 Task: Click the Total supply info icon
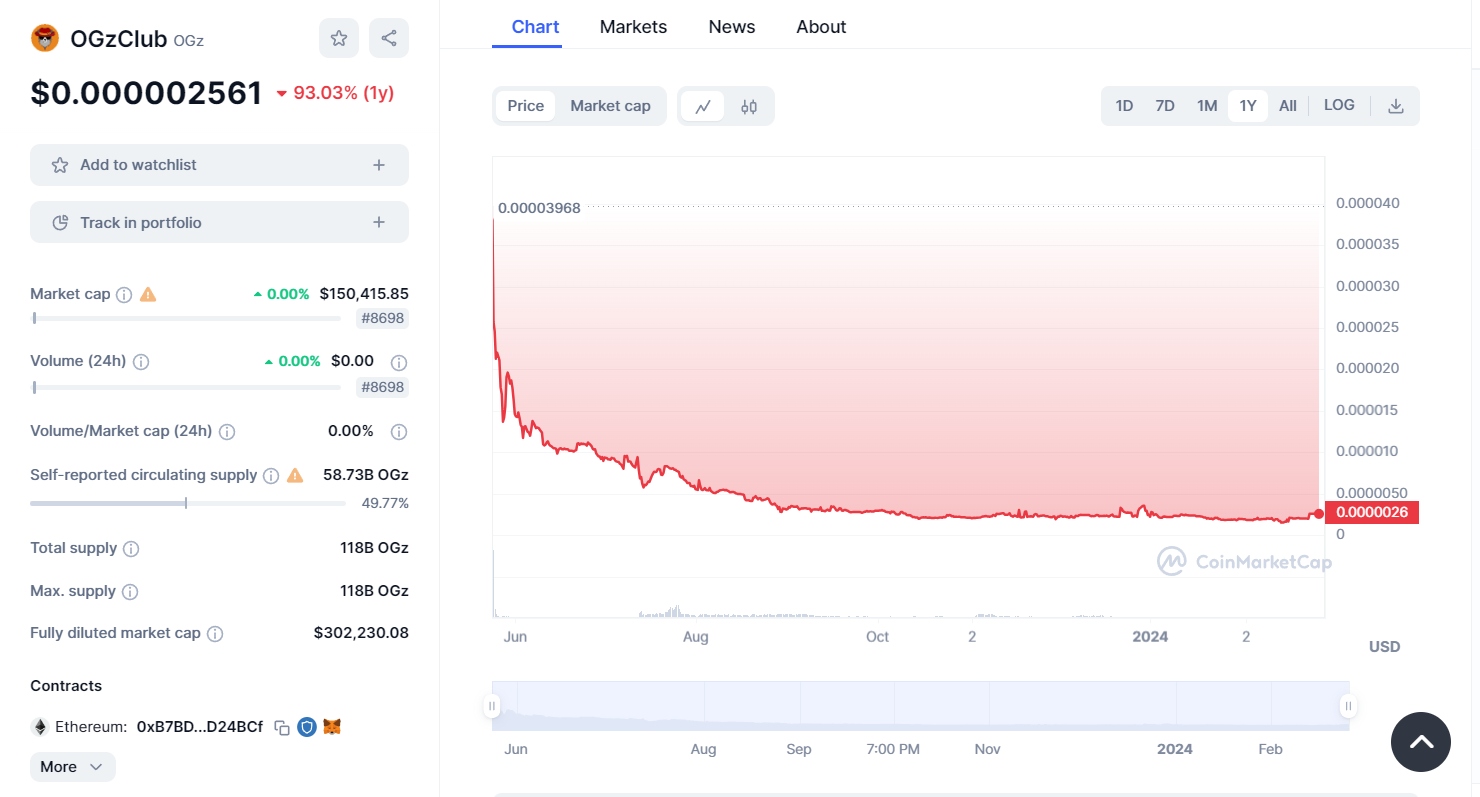pos(131,549)
